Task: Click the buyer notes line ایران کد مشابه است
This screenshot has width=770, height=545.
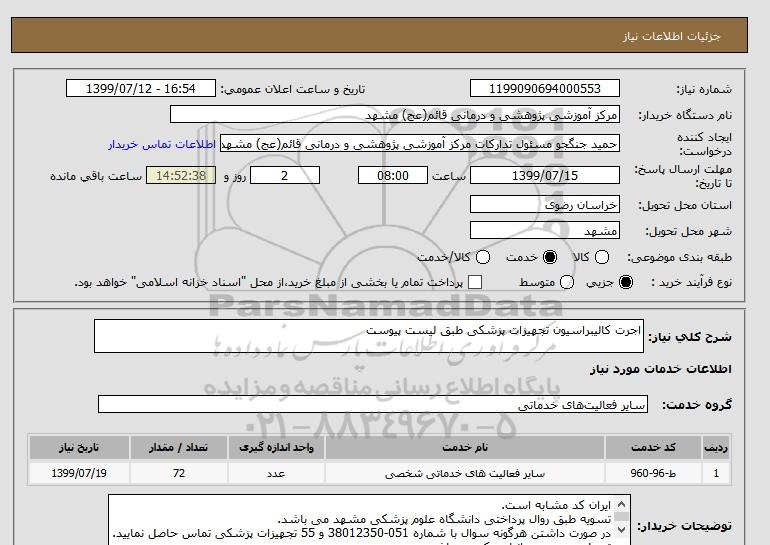Action: (x=556, y=505)
